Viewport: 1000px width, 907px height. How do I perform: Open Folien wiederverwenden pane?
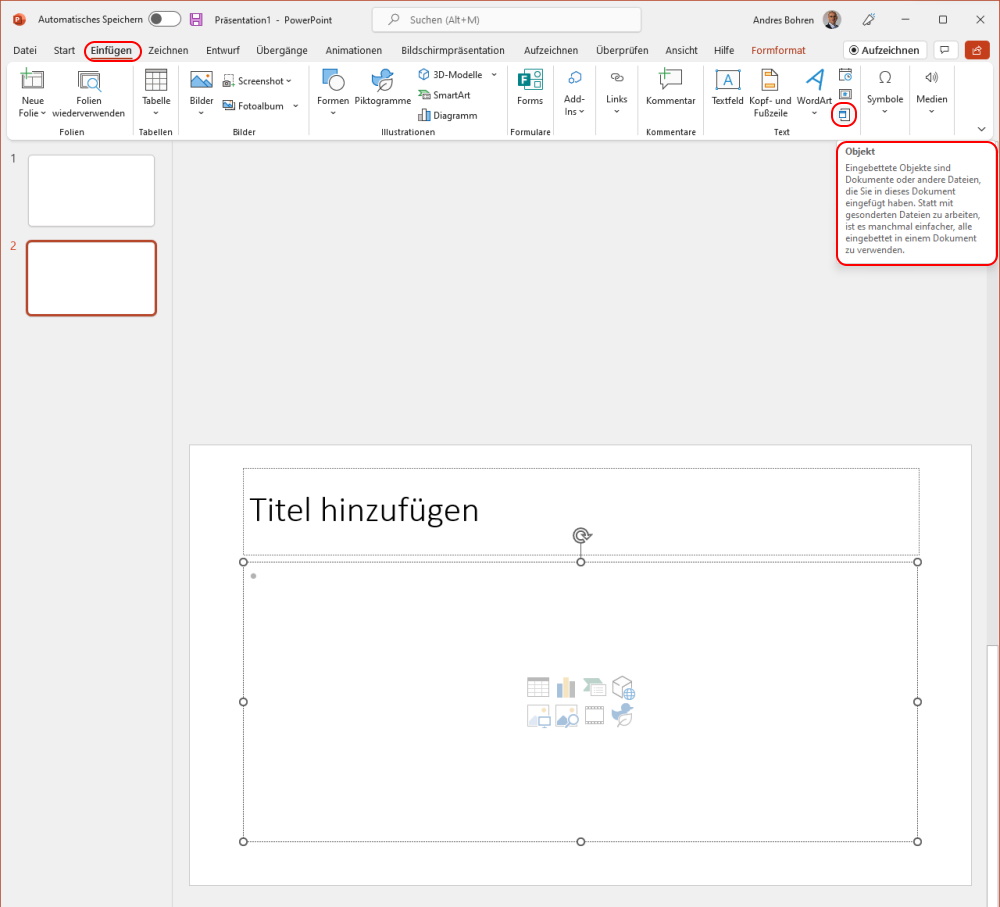pos(89,93)
